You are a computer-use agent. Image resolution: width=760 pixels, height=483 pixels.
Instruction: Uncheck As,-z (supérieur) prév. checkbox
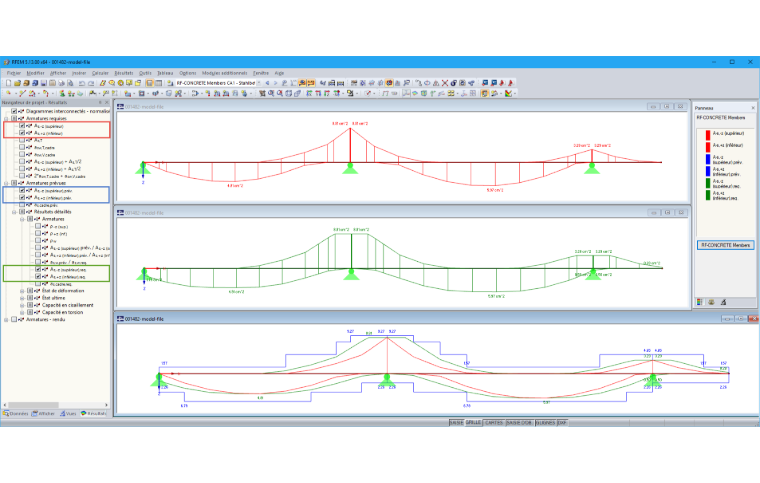tap(22, 190)
